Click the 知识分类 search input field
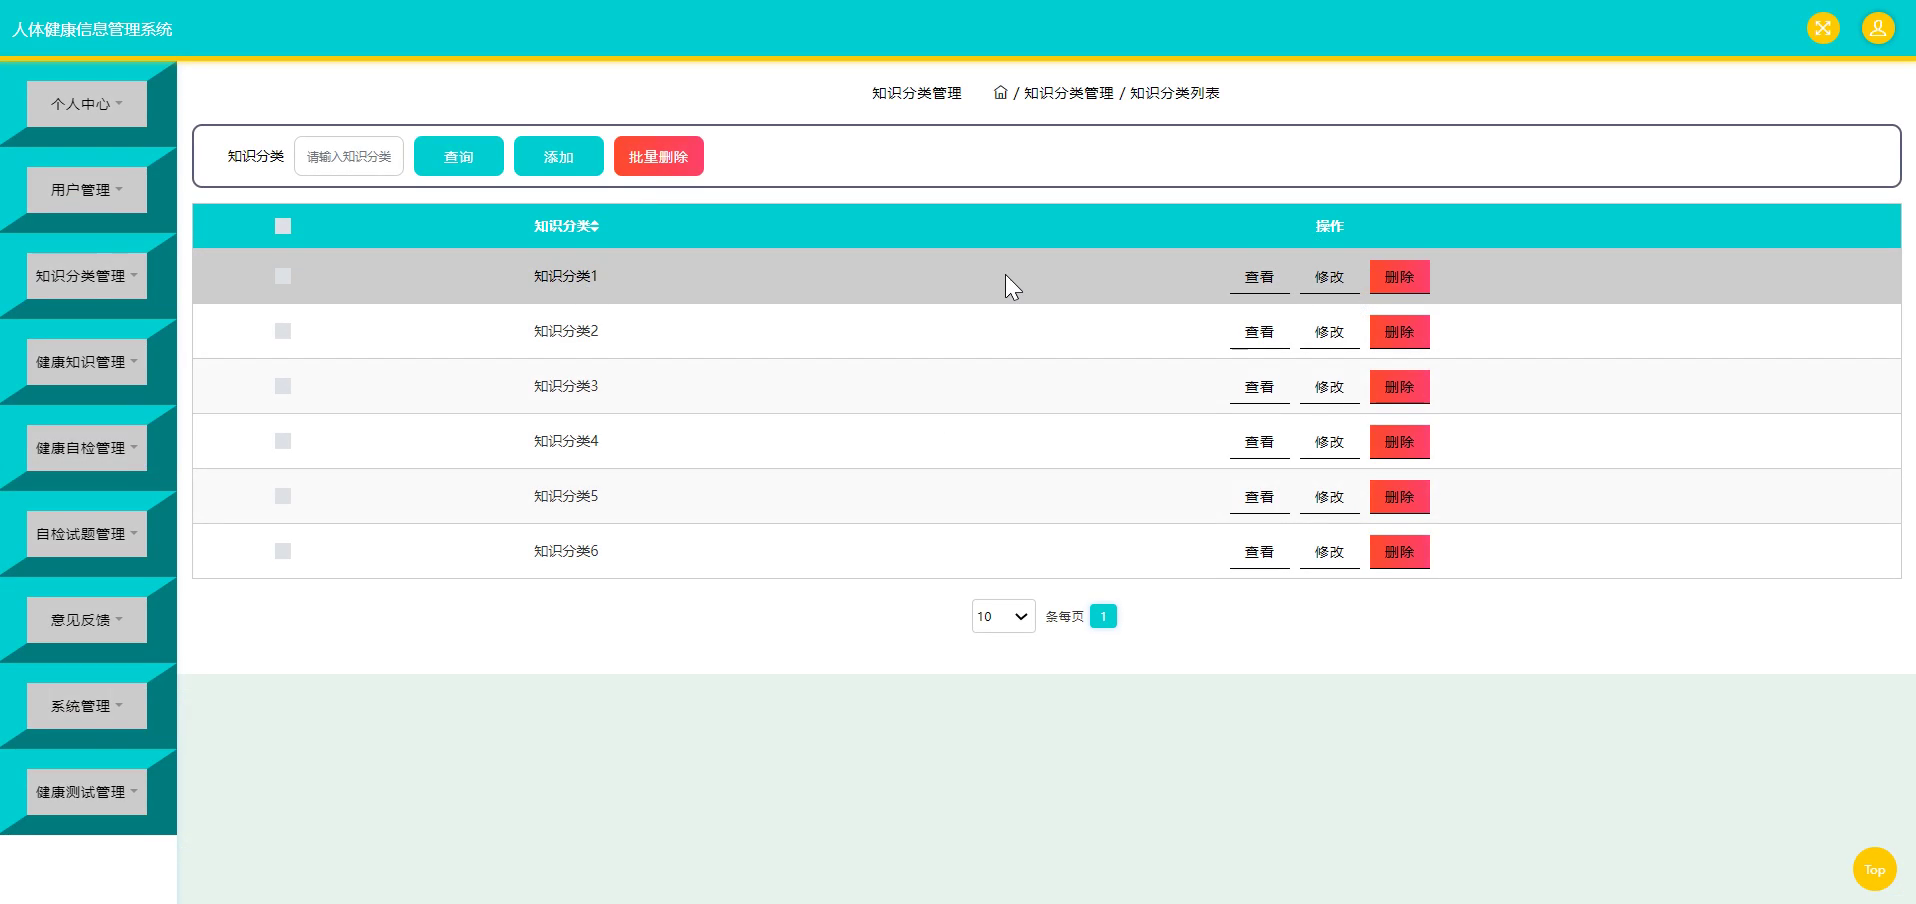1916x904 pixels. pos(349,156)
